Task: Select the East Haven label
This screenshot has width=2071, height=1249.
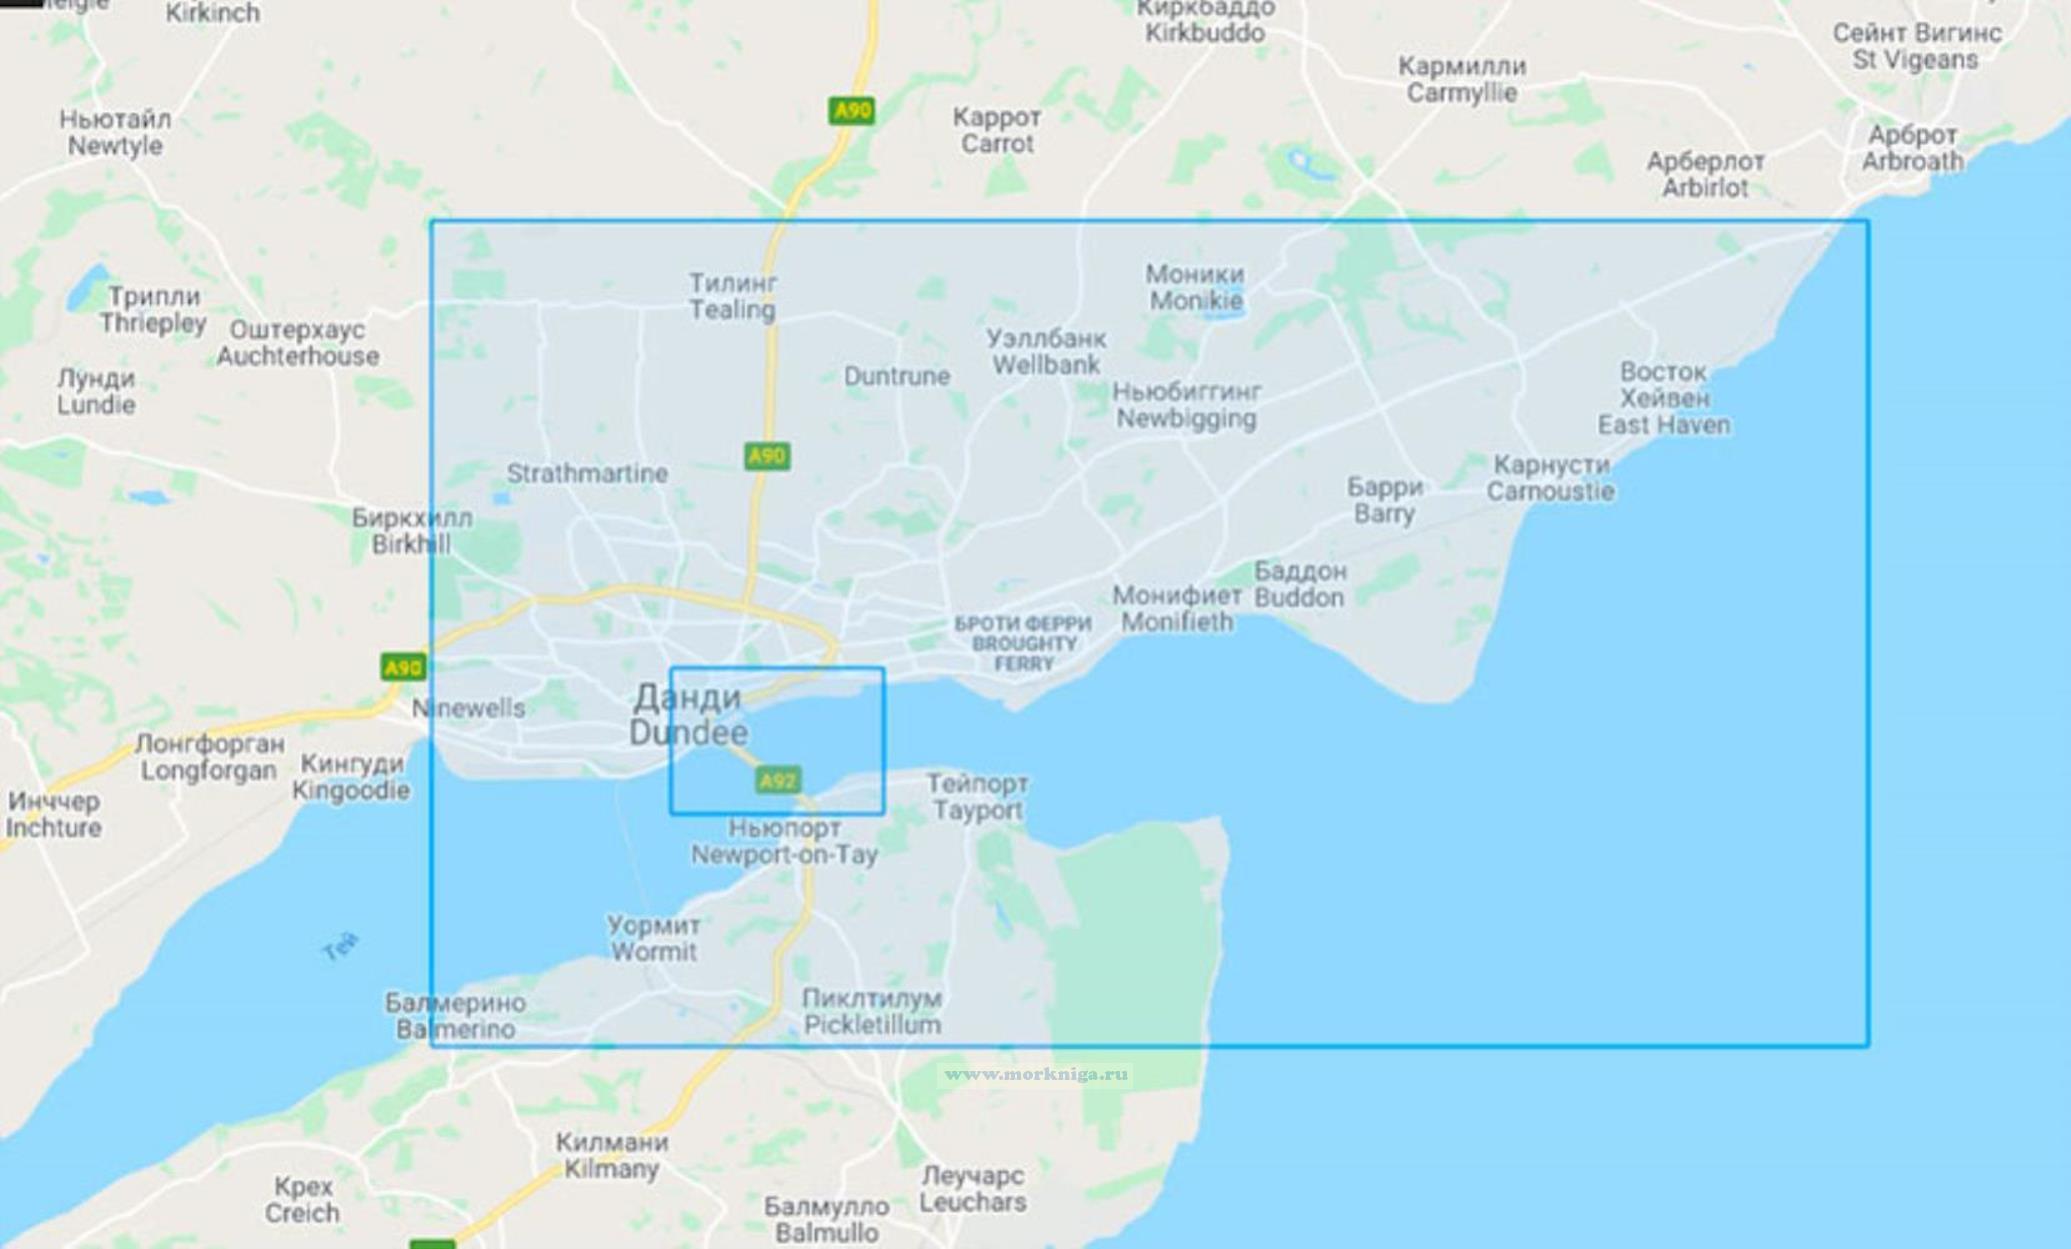Action: [x=1664, y=398]
